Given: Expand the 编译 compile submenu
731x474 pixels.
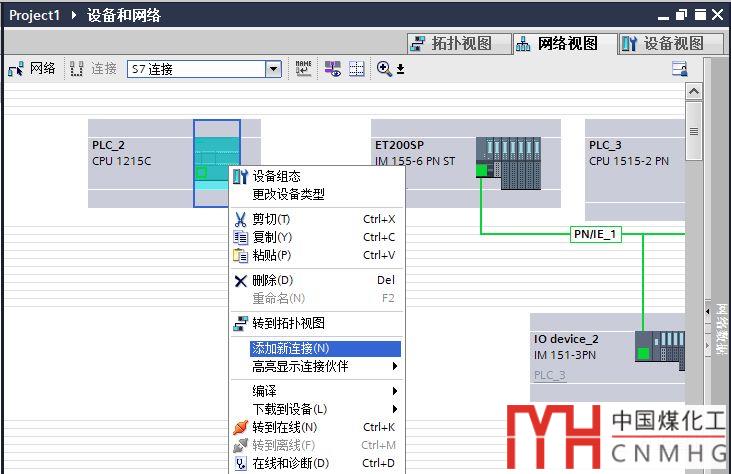Looking at the screenshot, I should click(317, 391).
